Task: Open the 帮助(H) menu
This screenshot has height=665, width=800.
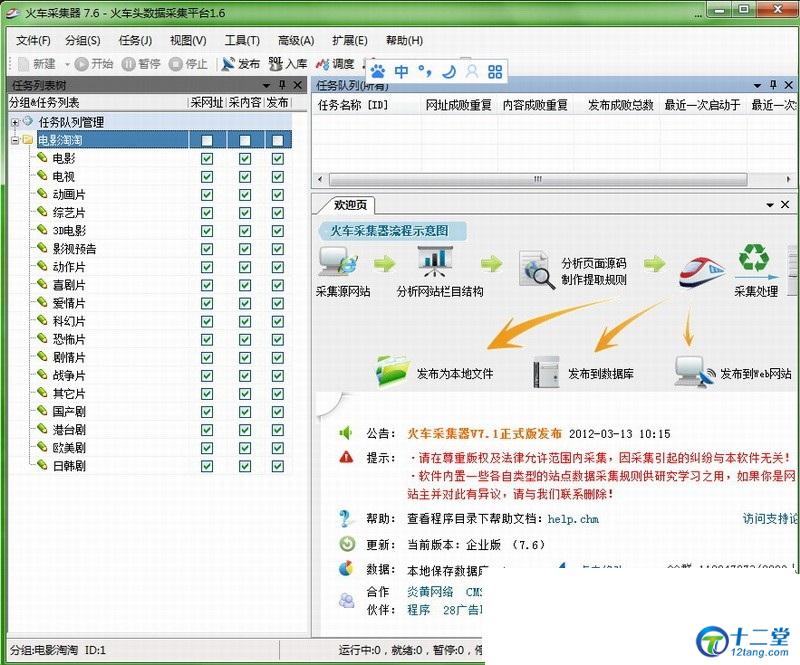Action: click(x=404, y=40)
